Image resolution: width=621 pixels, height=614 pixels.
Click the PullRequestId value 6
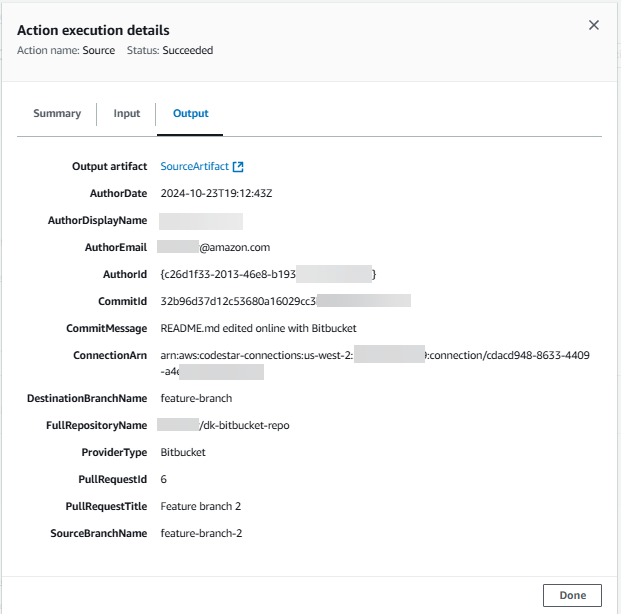click(x=164, y=479)
